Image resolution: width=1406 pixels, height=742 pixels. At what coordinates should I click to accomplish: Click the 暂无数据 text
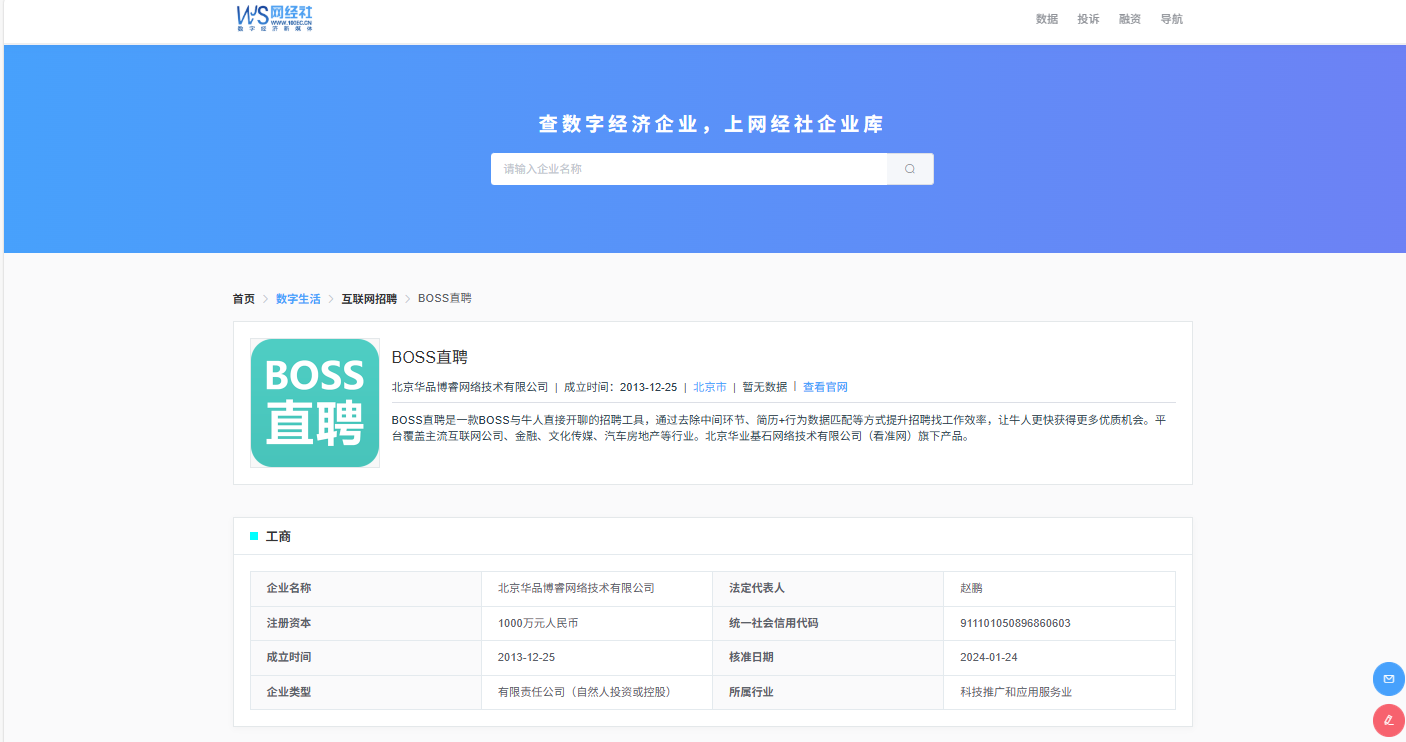tap(765, 387)
